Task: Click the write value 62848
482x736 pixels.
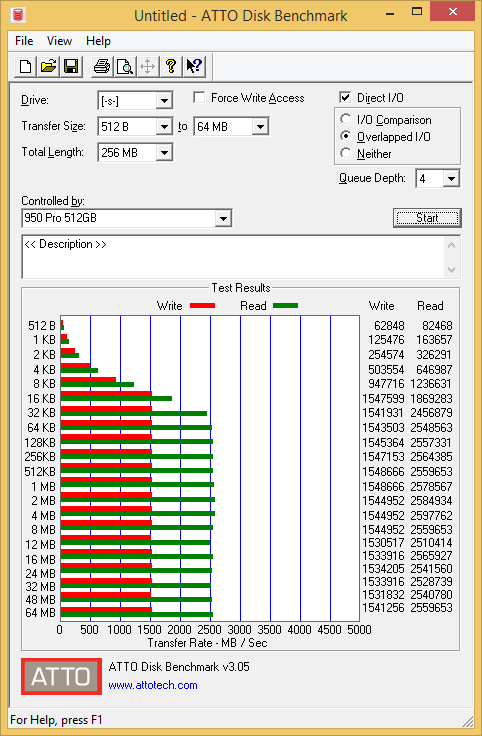Action: 390,326
